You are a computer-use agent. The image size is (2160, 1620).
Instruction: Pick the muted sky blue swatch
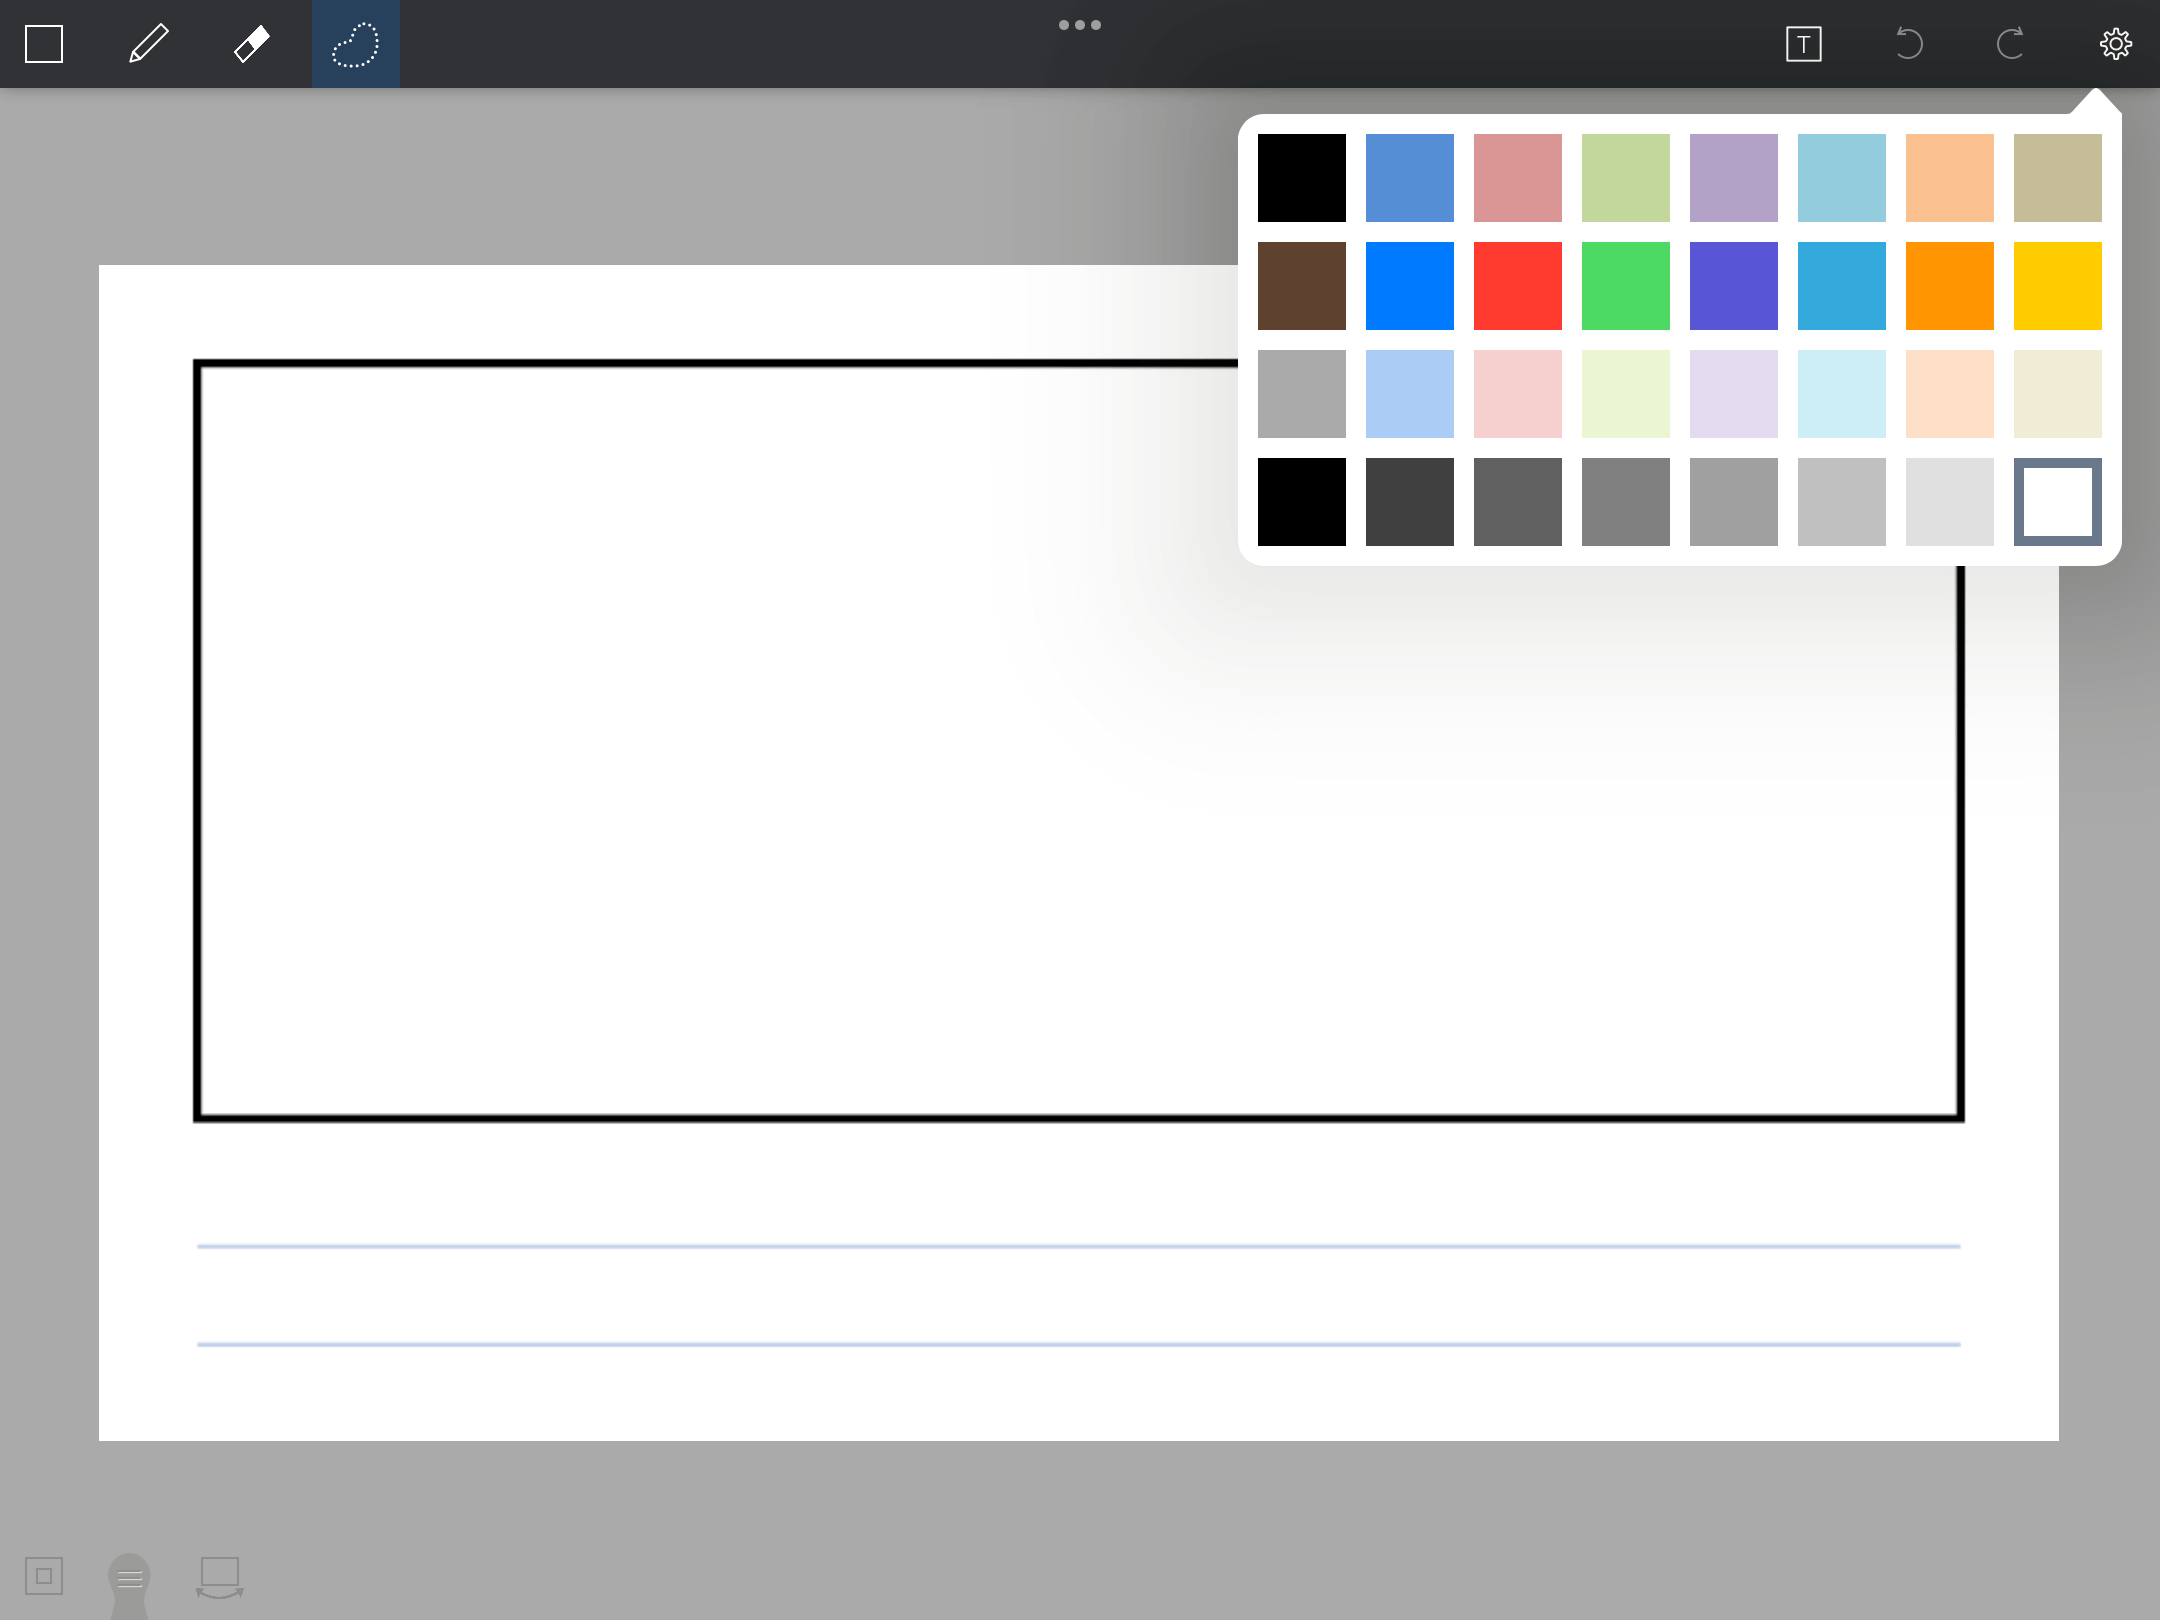tap(1842, 178)
